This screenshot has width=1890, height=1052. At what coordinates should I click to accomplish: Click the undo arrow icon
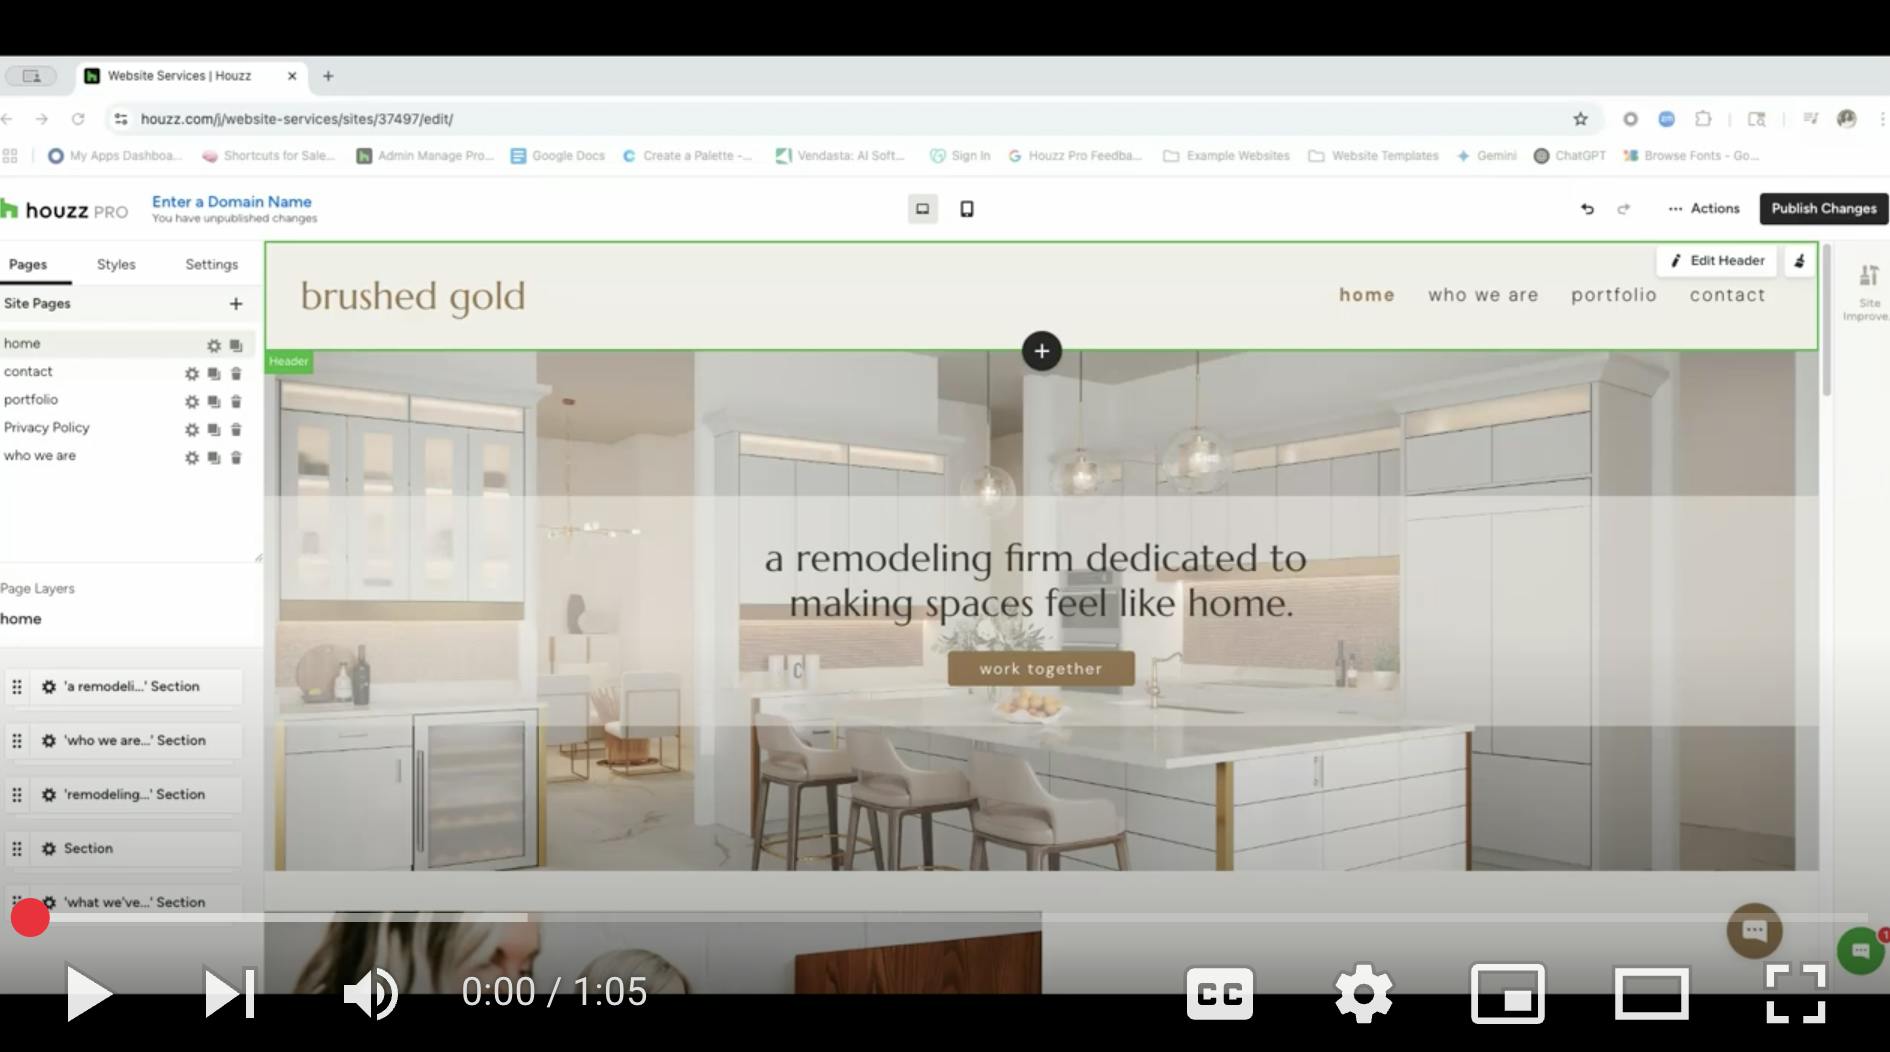[1587, 209]
